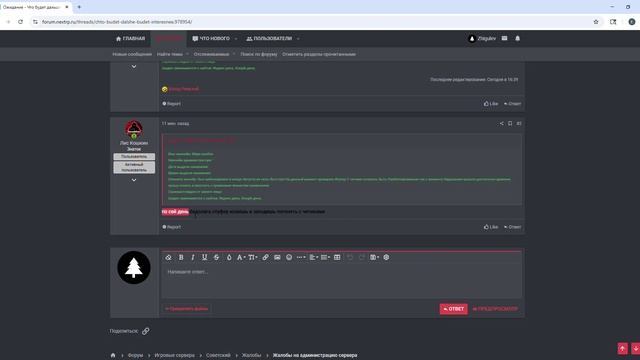Click the new messages sub-navigation link
The image size is (640, 360).
pyautogui.click(x=132, y=54)
